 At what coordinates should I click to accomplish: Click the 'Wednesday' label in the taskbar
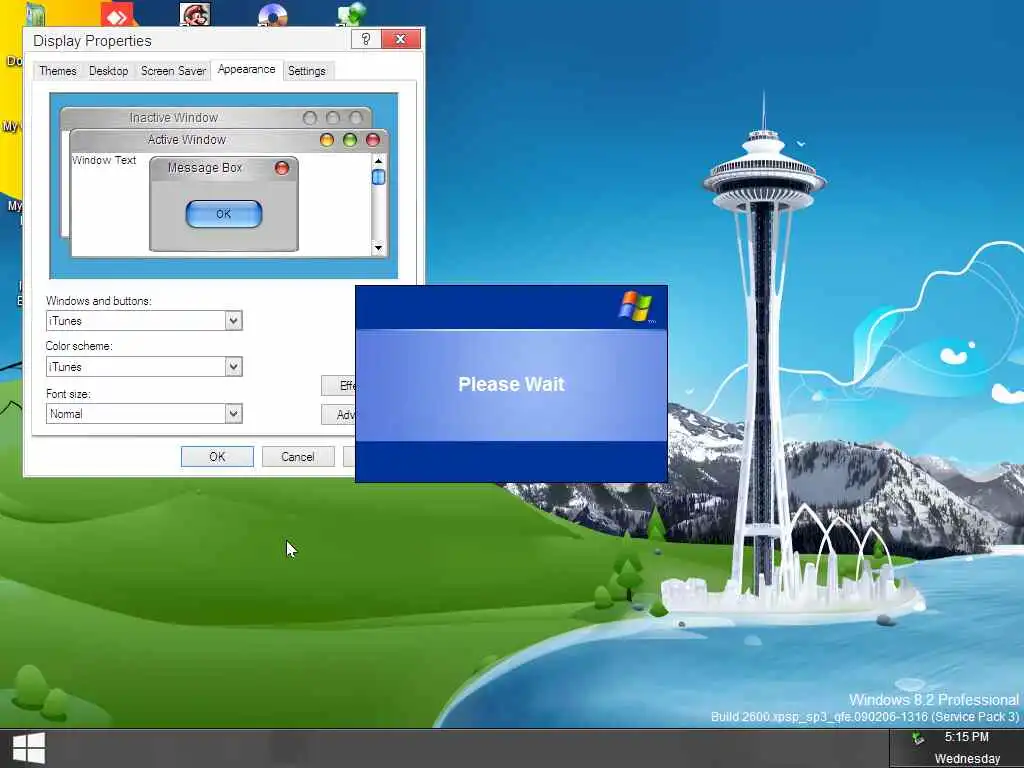(967, 758)
